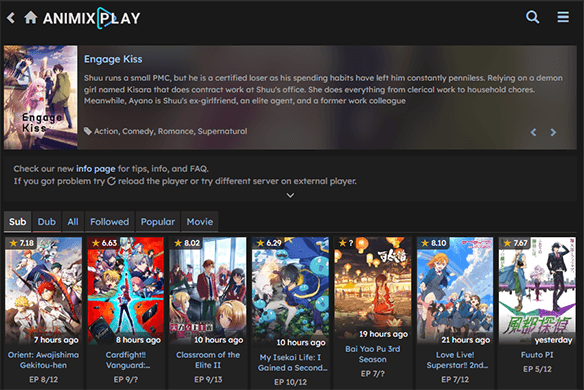Viewport: 584px width, 390px height.
Task: Click 'EP 9/13' under Classroom of the Elite
Action: (x=208, y=379)
